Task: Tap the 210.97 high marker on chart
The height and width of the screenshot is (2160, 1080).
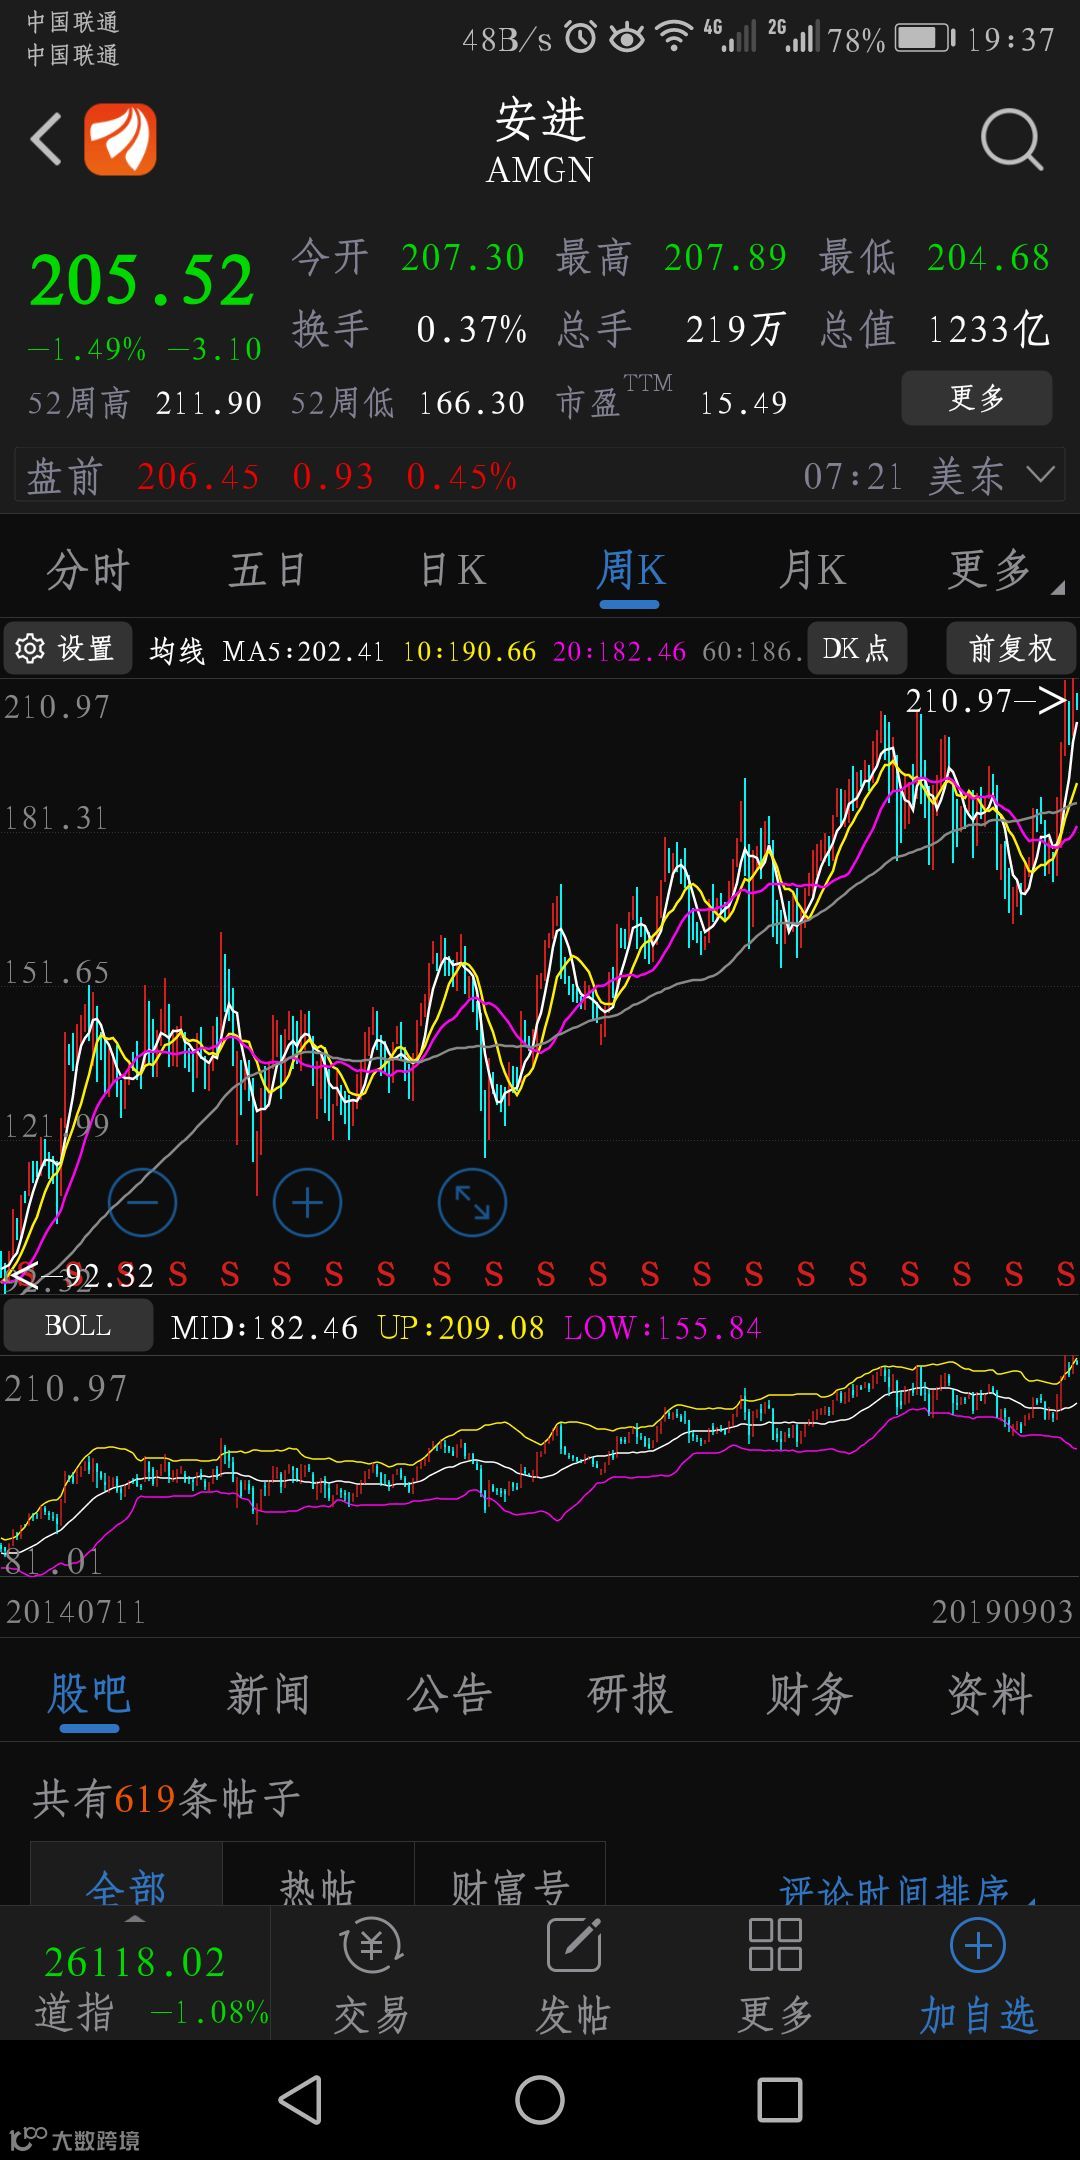Action: (x=985, y=701)
